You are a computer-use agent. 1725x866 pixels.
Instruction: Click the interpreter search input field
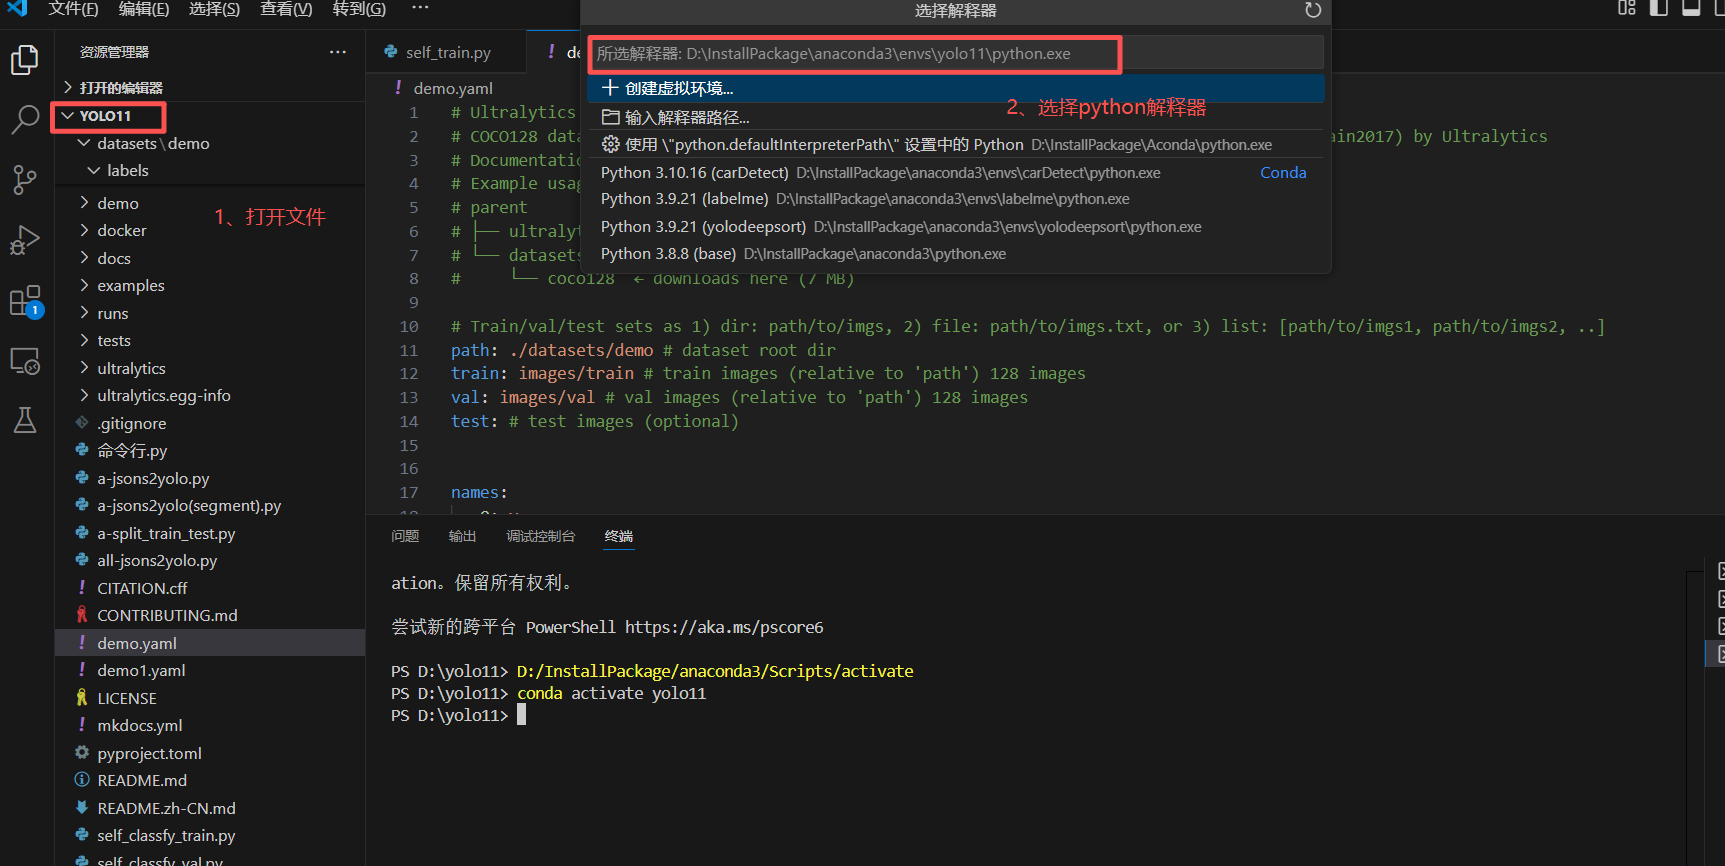(956, 53)
